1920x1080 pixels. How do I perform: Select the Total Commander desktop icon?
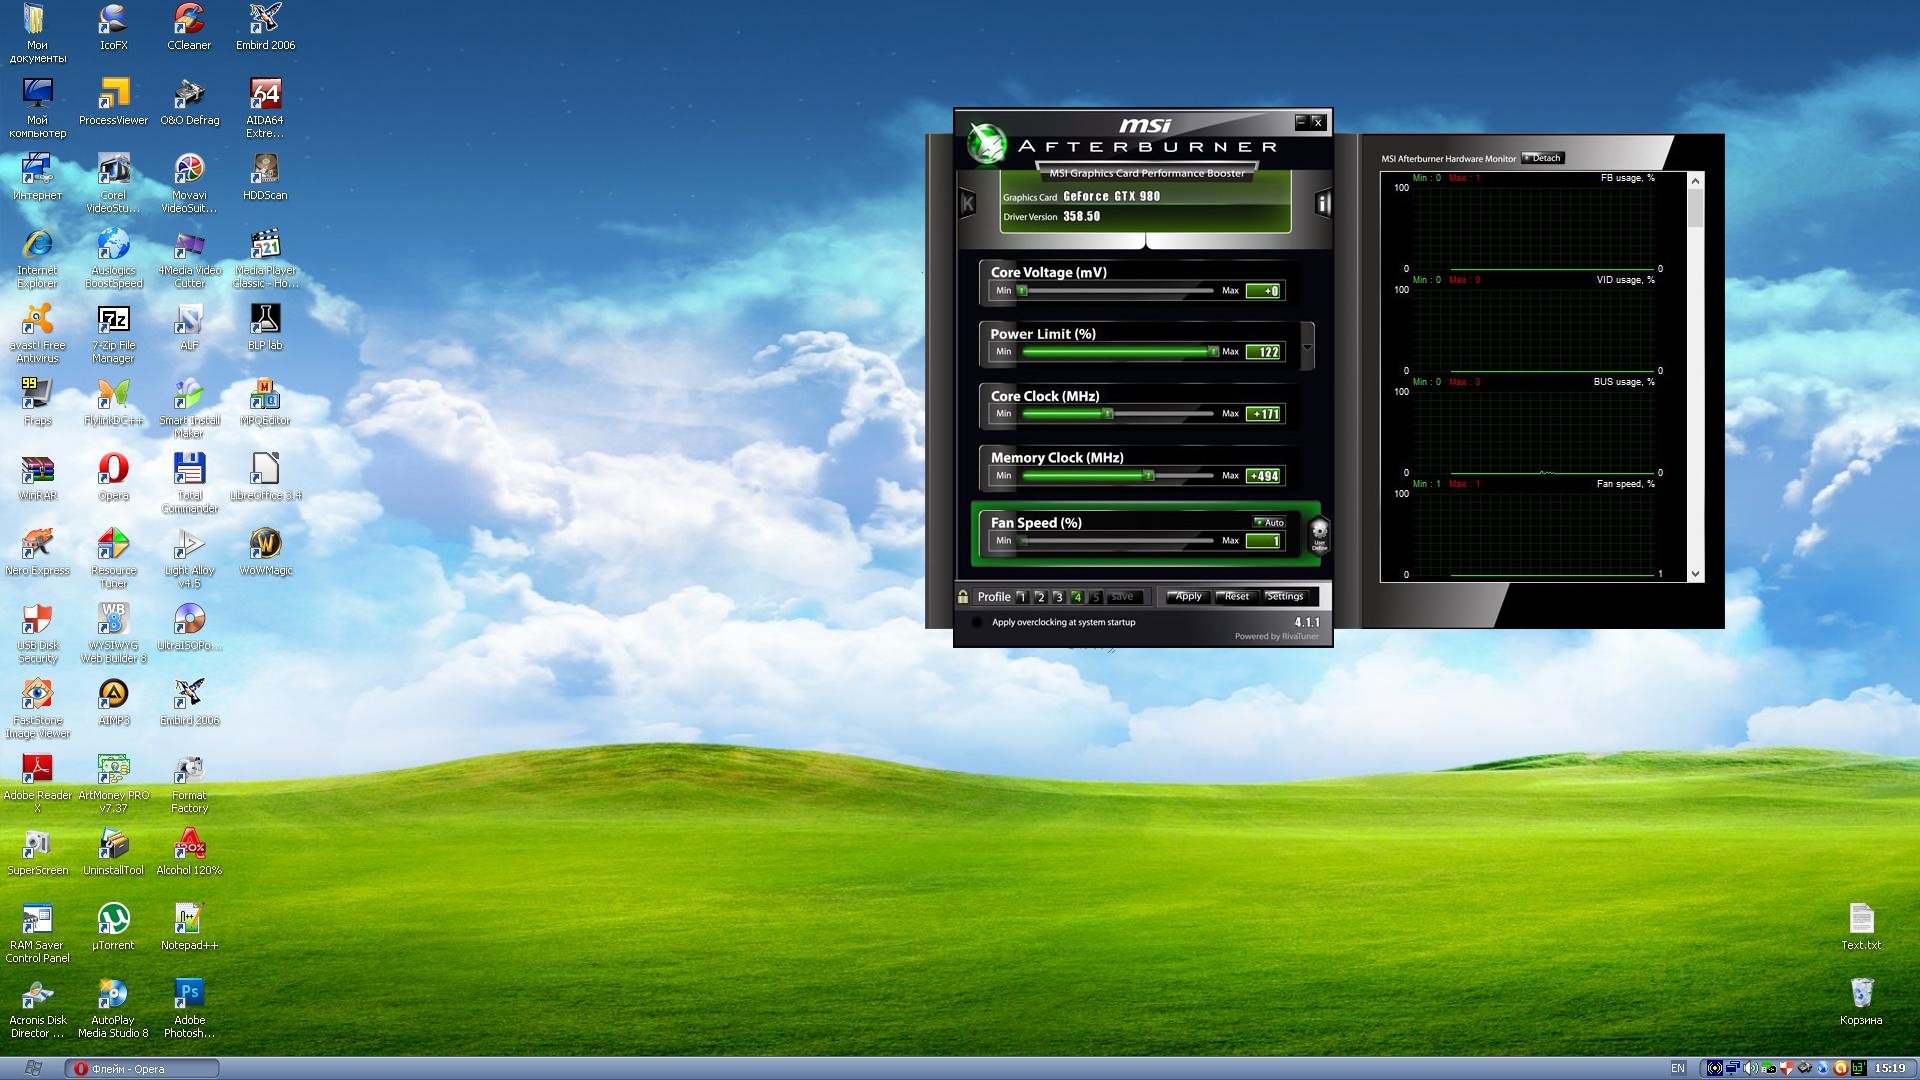(189, 483)
